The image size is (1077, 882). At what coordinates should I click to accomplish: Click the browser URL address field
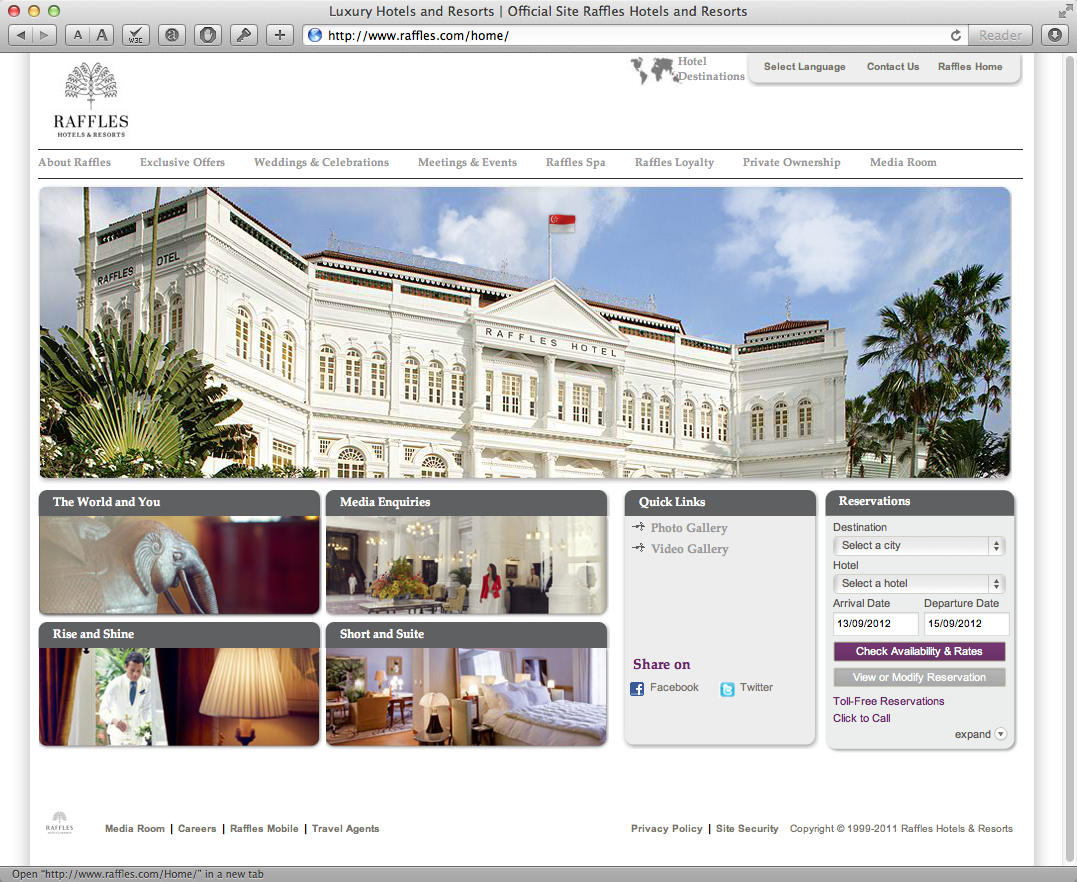[x=635, y=35]
